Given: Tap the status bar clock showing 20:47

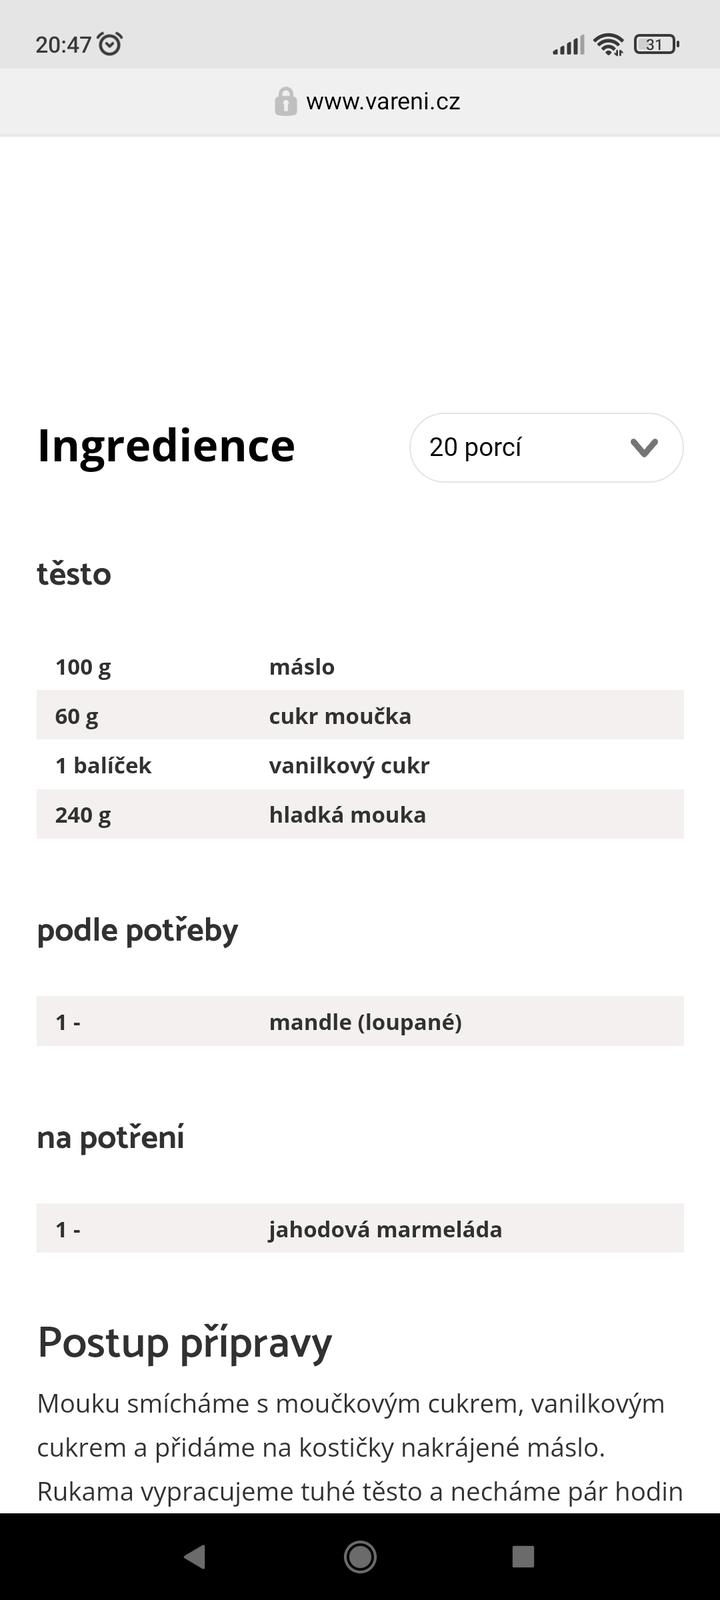Looking at the screenshot, I should coord(63,45).
